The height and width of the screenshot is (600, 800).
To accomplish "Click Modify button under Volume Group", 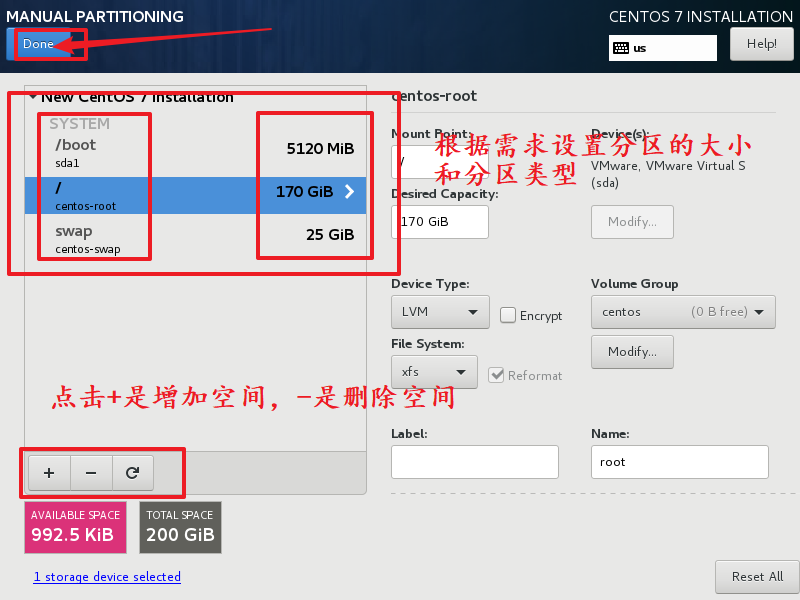I will click(632, 352).
